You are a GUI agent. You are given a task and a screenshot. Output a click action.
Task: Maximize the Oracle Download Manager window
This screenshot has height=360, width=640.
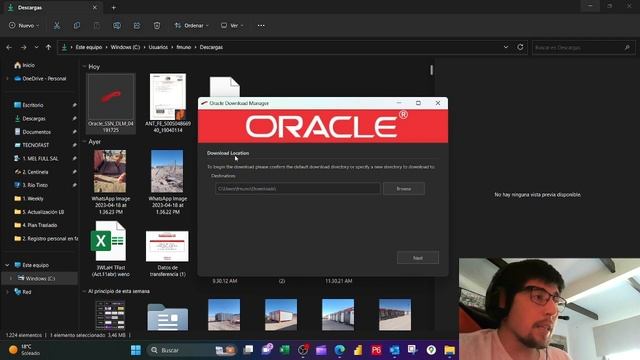click(418, 103)
